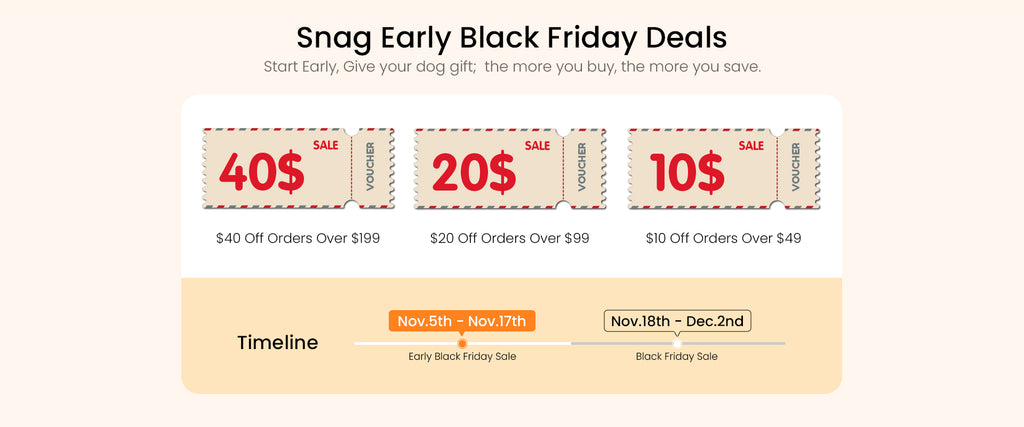Click the VOUCHER stub on 20$ coupon

[582, 167]
